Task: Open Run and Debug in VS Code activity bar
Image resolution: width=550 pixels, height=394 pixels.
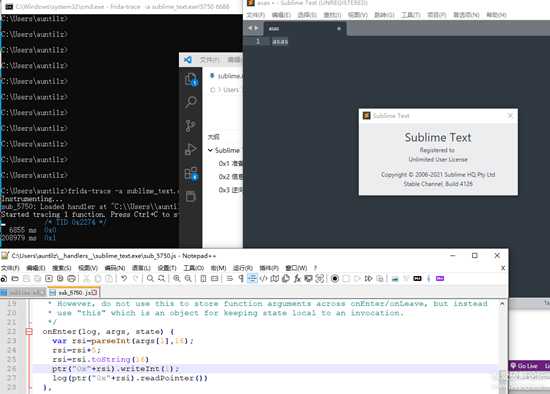Action: pos(191,149)
